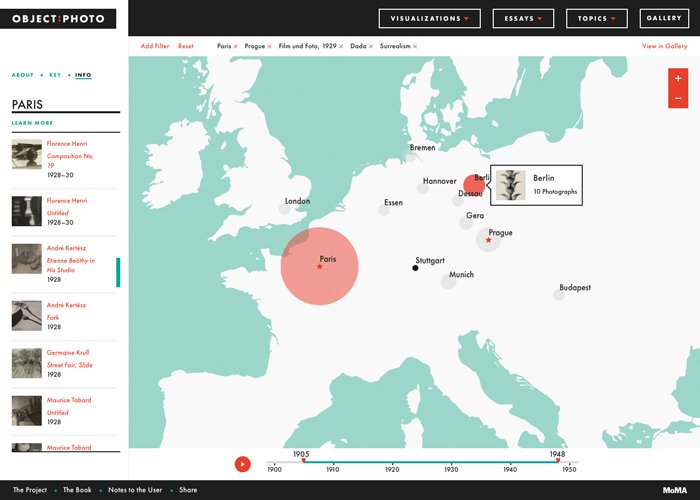
Task: Switch to the Key tab
Action: tap(55, 75)
